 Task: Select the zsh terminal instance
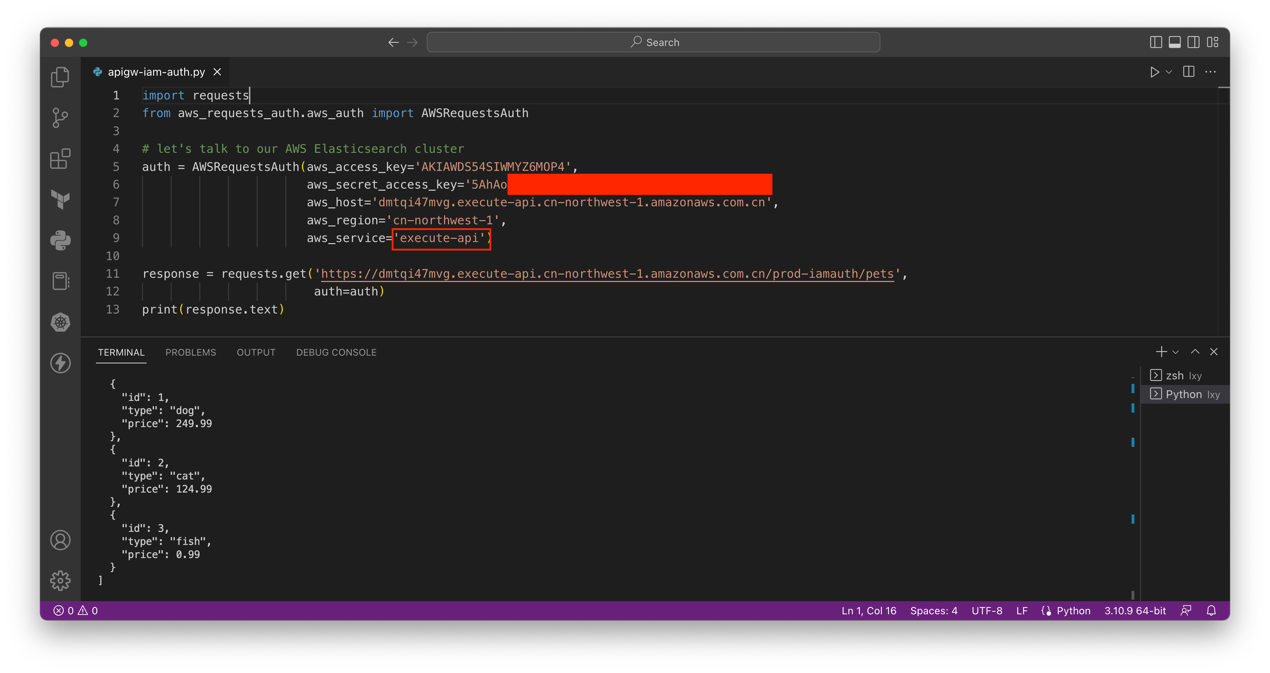(1185, 376)
